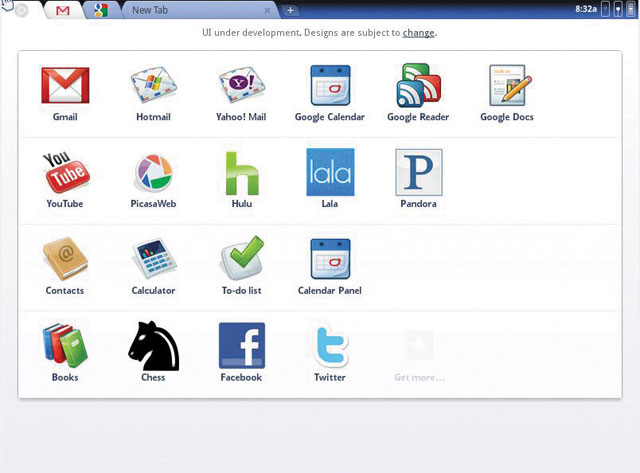Click the 'Pandora' label text

tap(418, 204)
